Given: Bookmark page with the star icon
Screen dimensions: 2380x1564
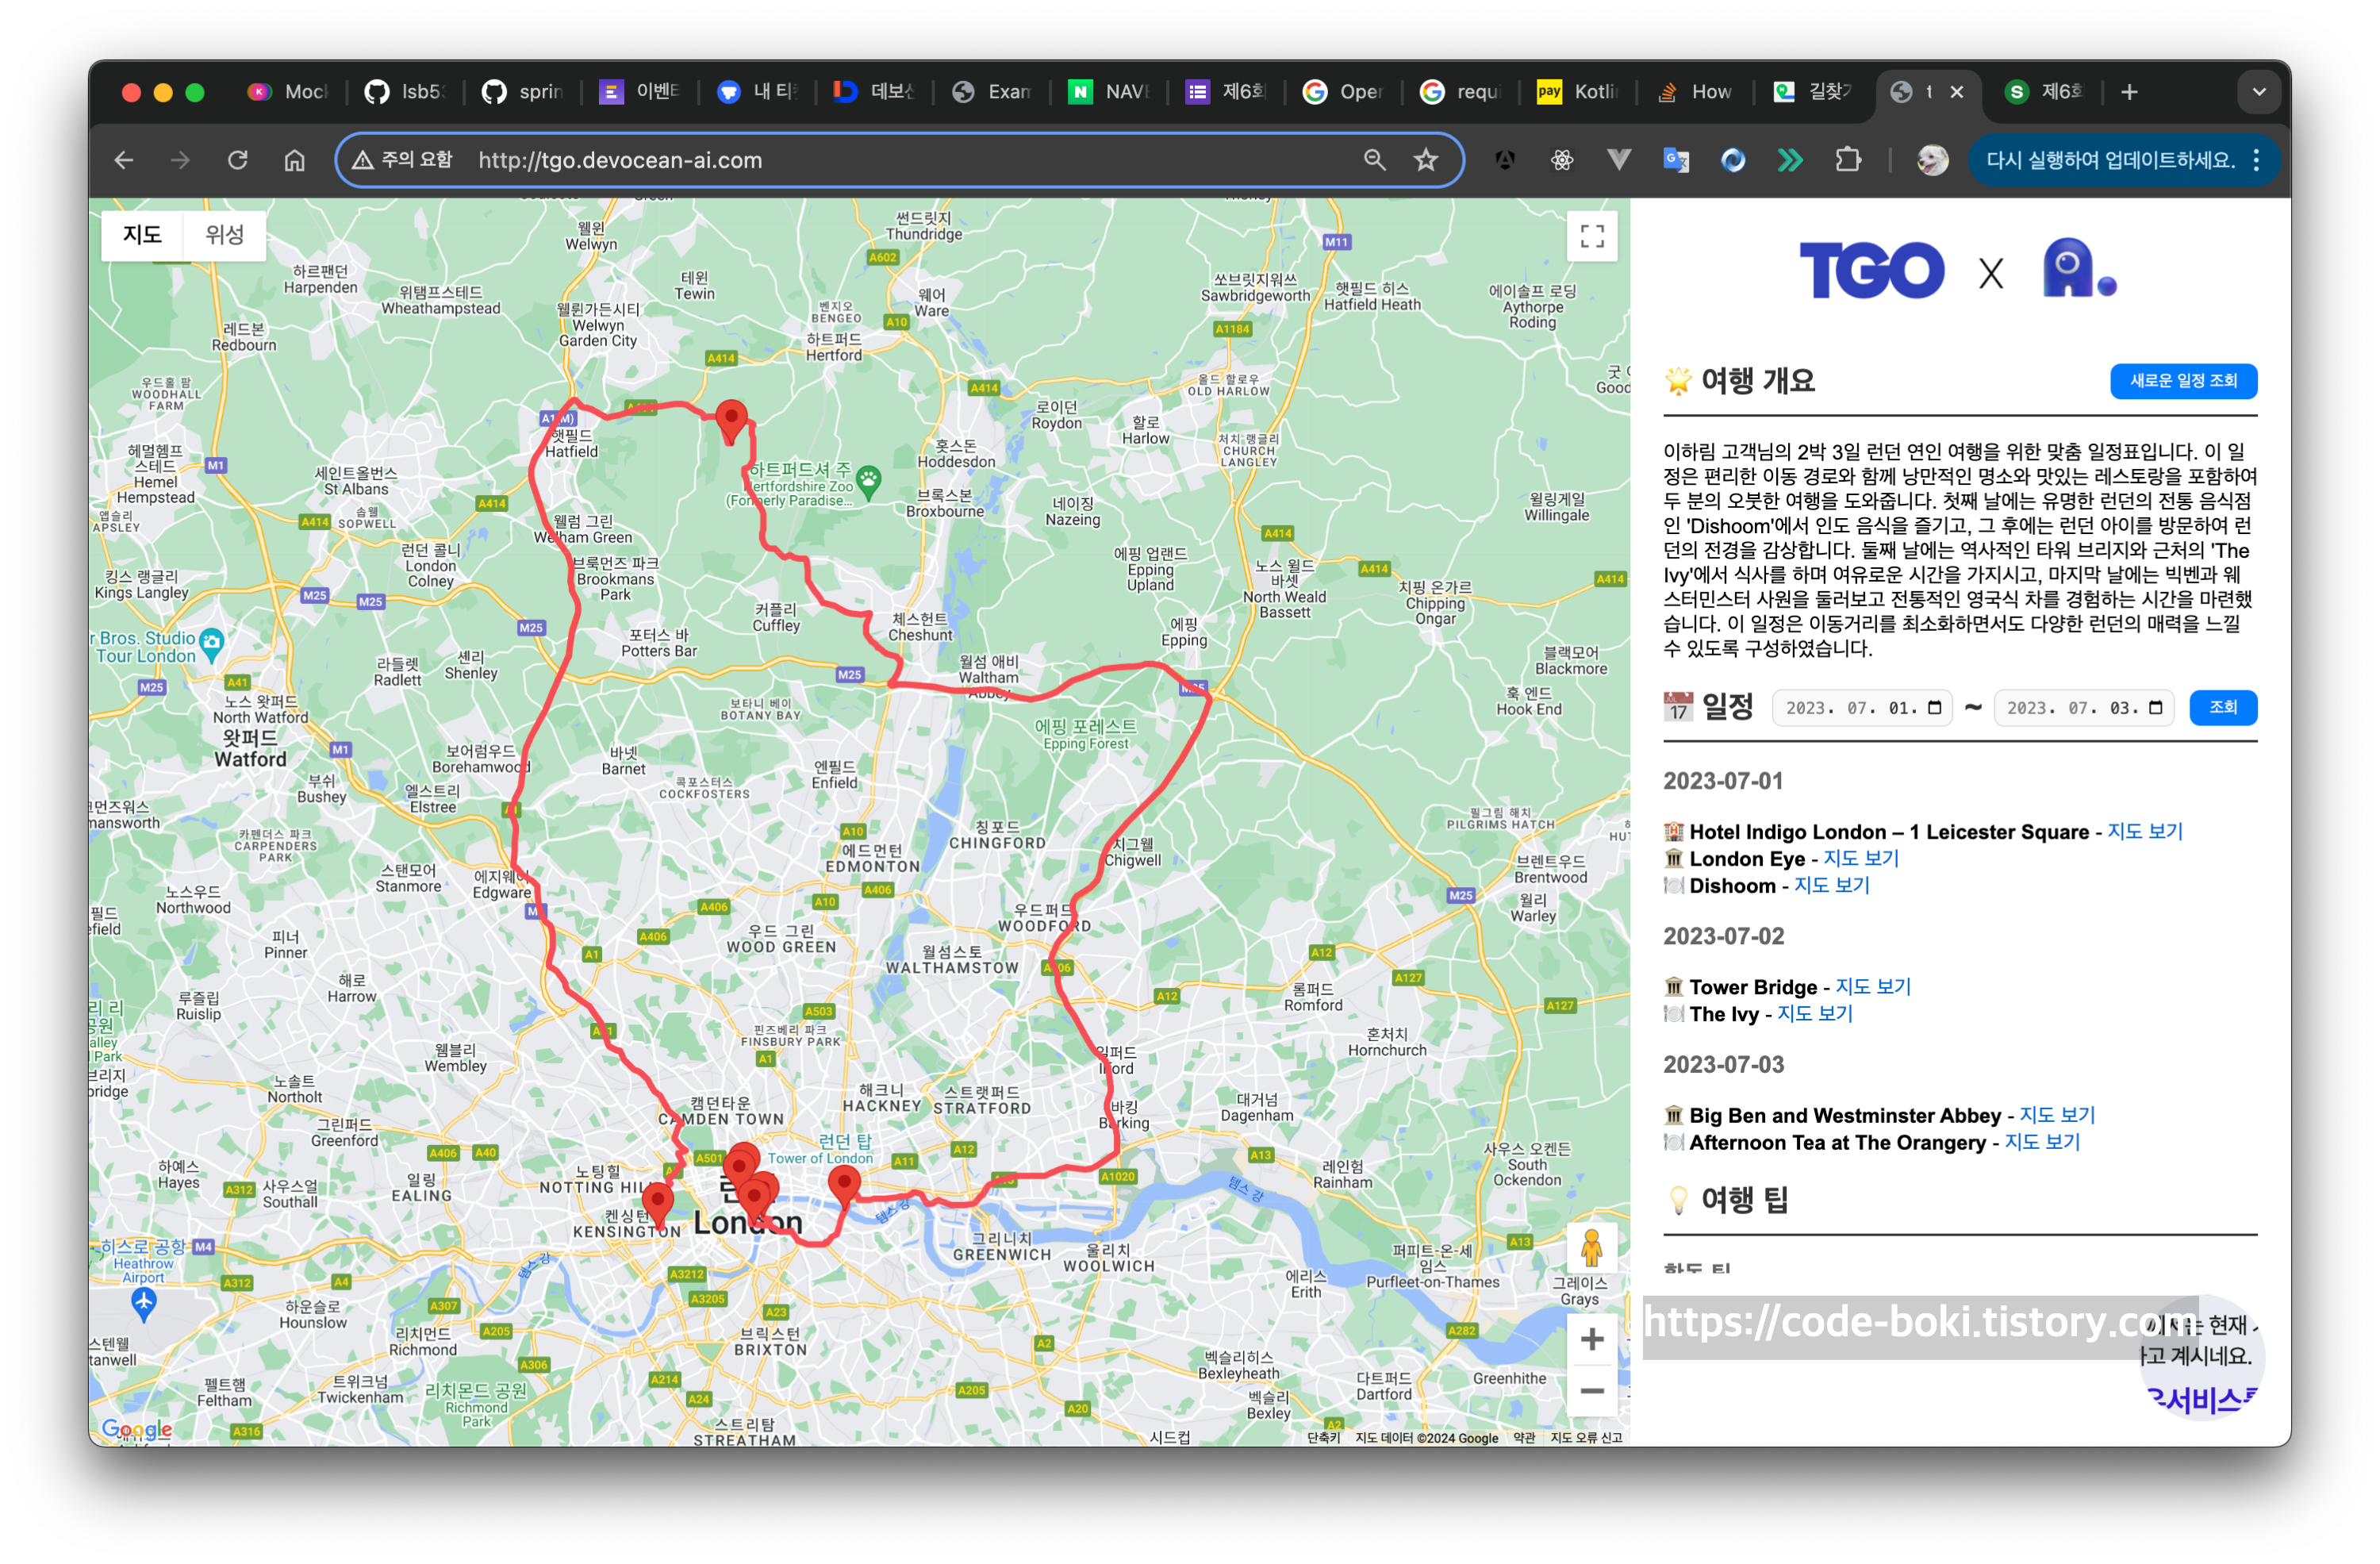Looking at the screenshot, I should point(1425,160).
